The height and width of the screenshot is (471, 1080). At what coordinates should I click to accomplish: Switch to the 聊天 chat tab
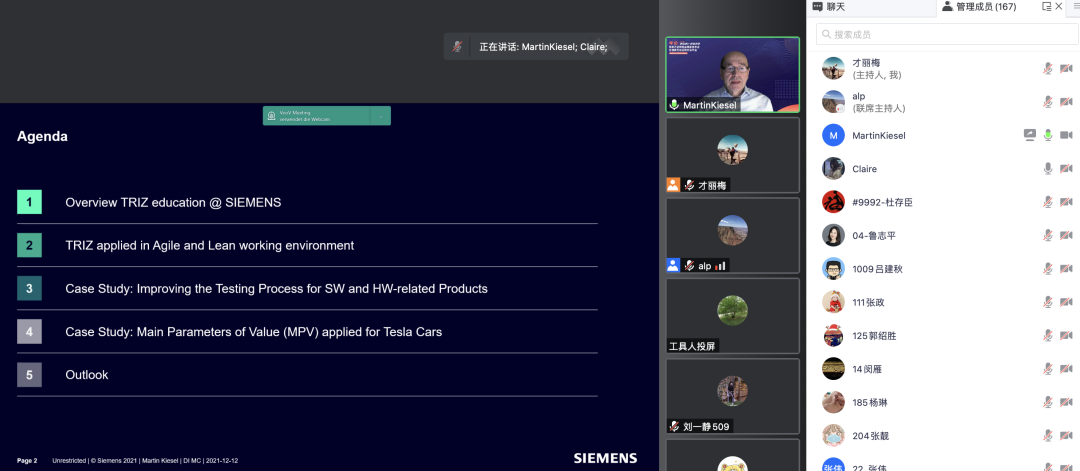[829, 7]
